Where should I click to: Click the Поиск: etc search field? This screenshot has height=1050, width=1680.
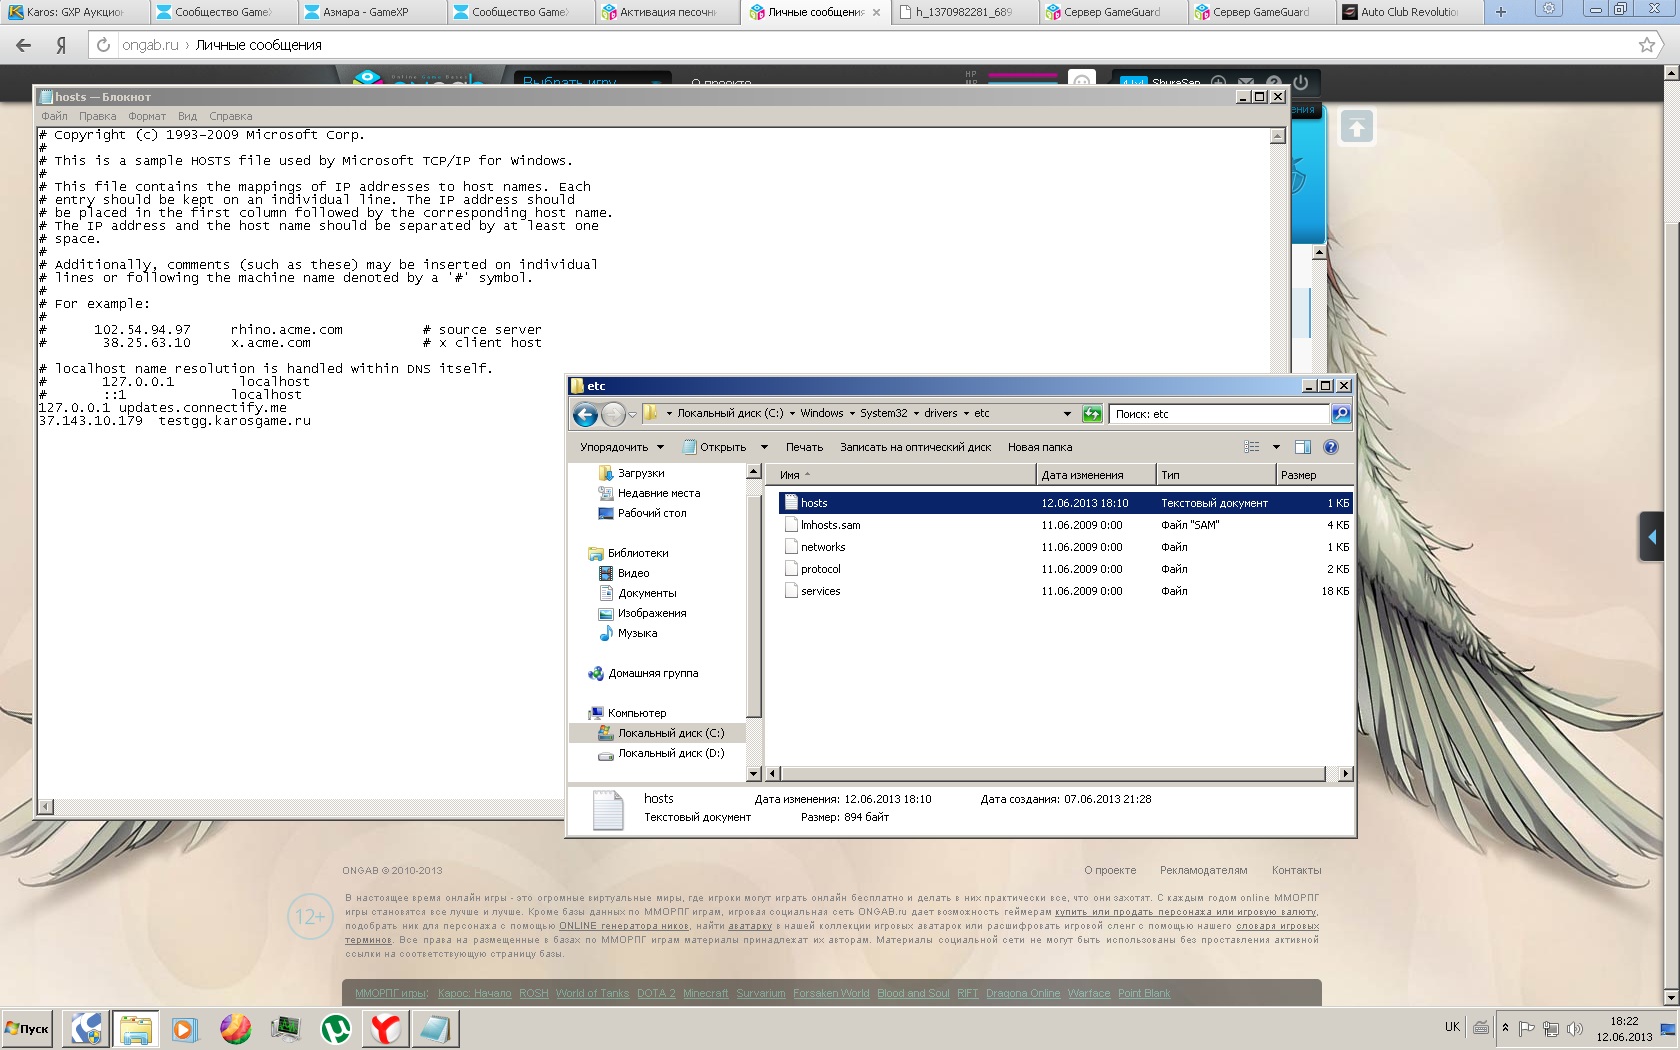tap(1218, 414)
